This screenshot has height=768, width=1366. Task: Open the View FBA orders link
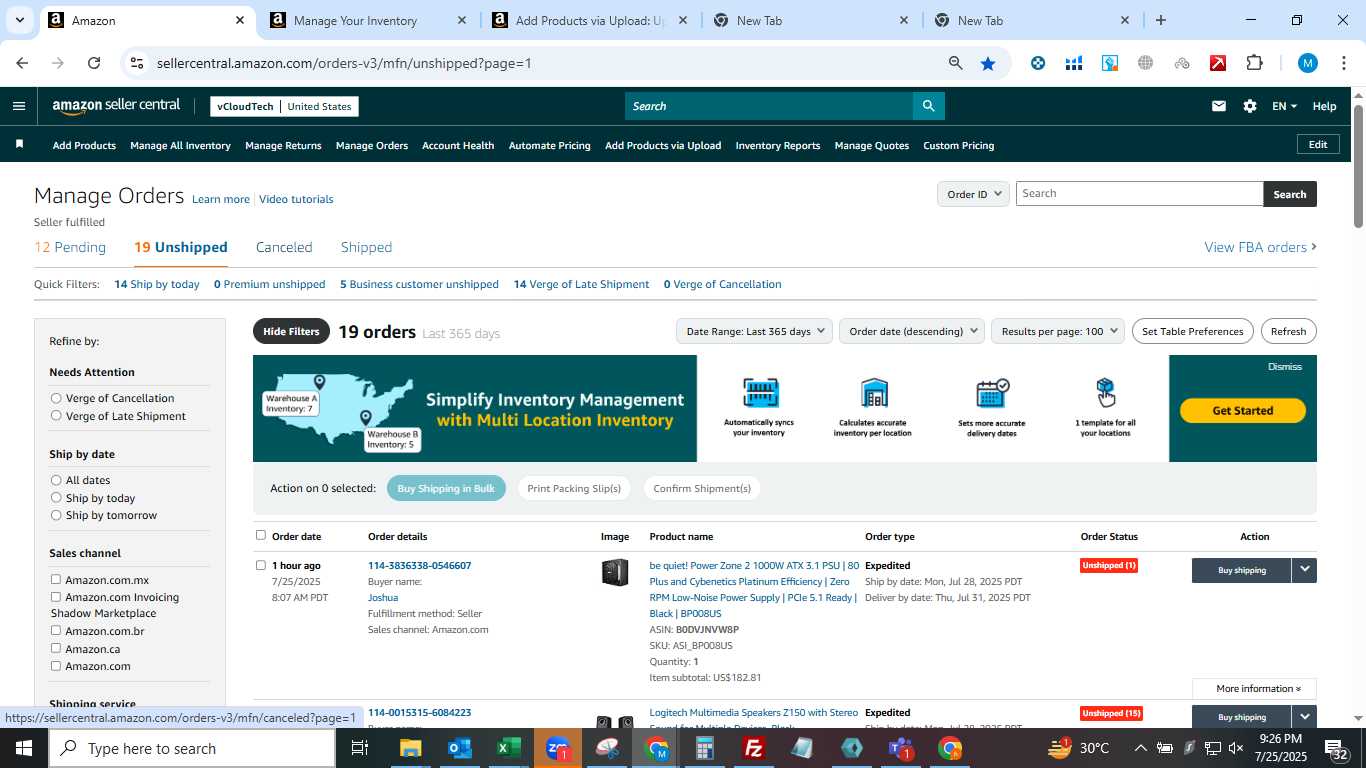tap(1260, 247)
